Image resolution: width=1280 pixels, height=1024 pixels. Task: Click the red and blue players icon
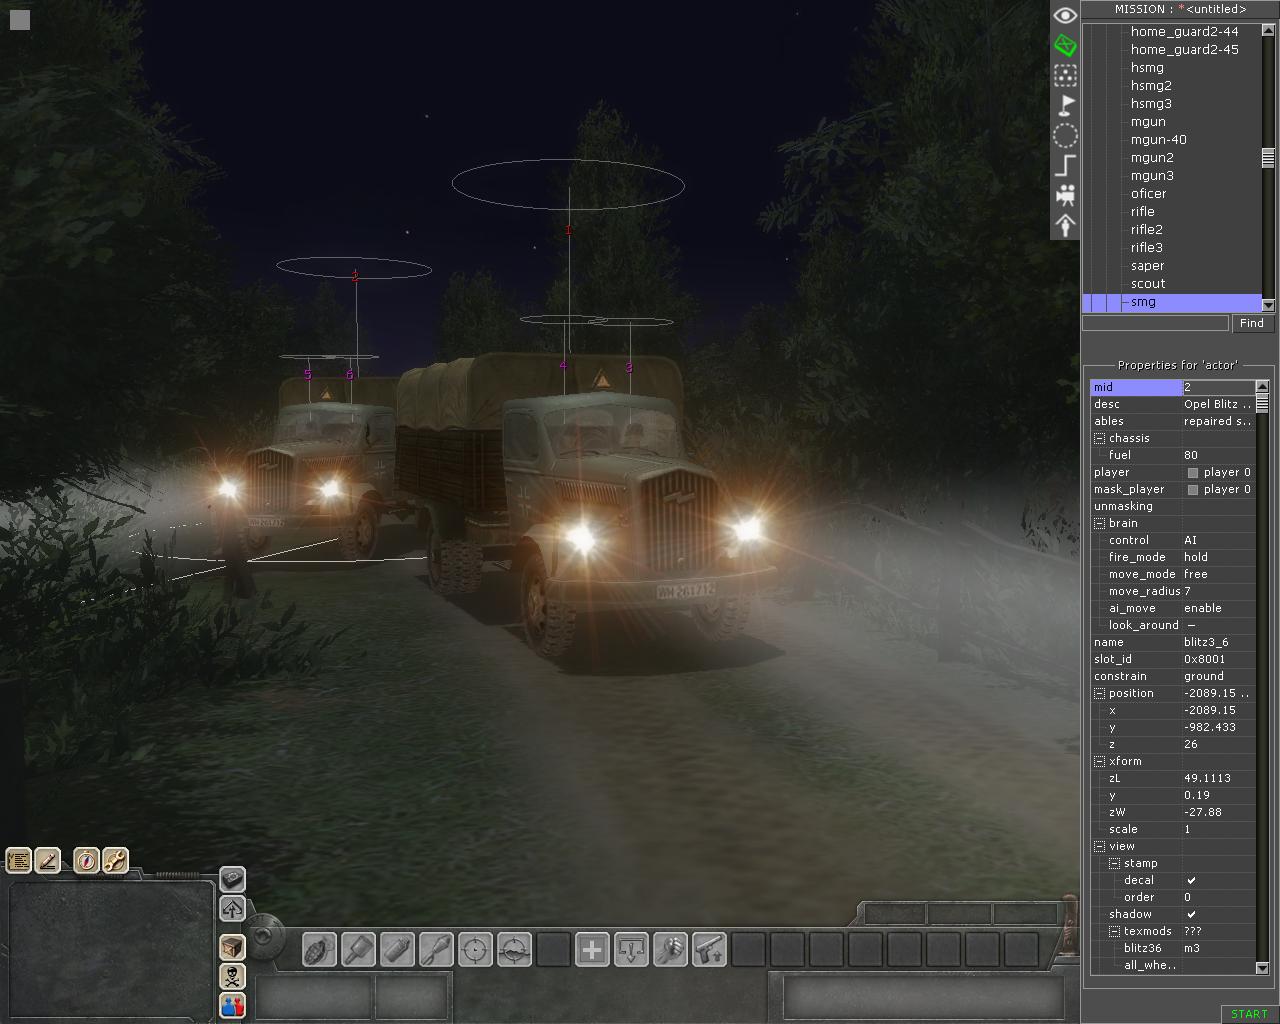click(232, 1005)
